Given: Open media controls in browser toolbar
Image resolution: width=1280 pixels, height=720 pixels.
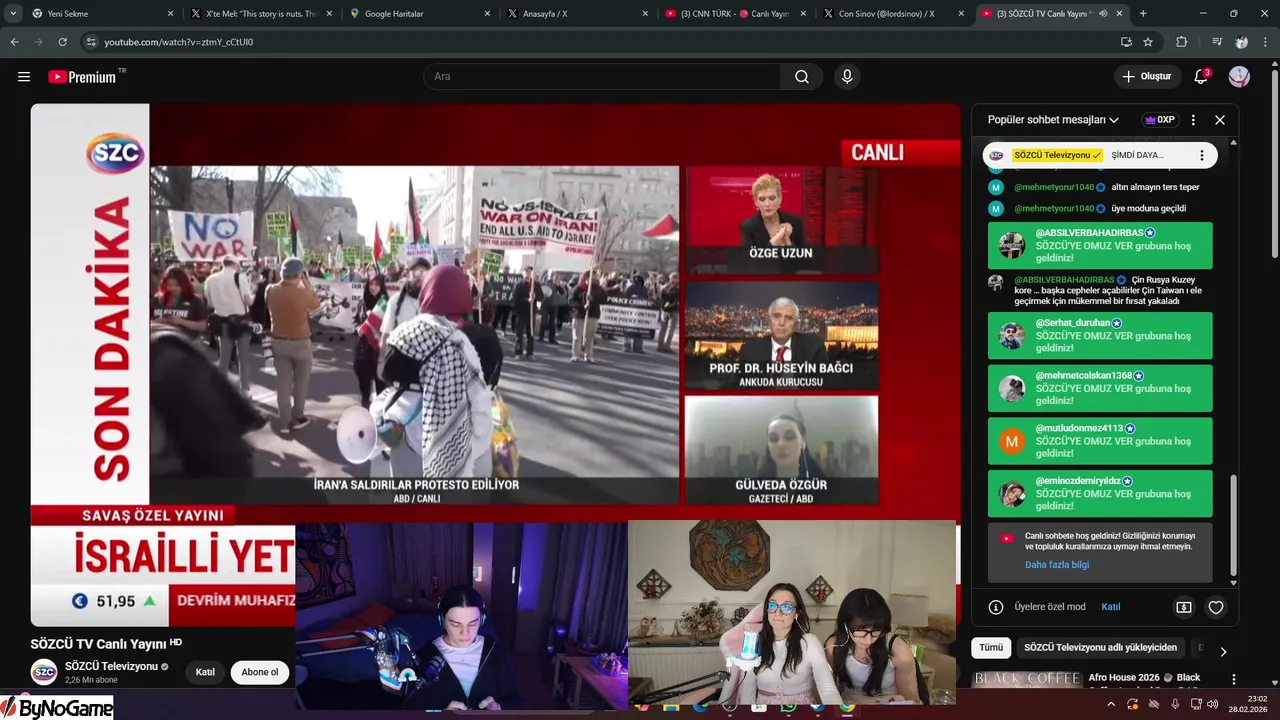Looking at the screenshot, I should [1217, 42].
